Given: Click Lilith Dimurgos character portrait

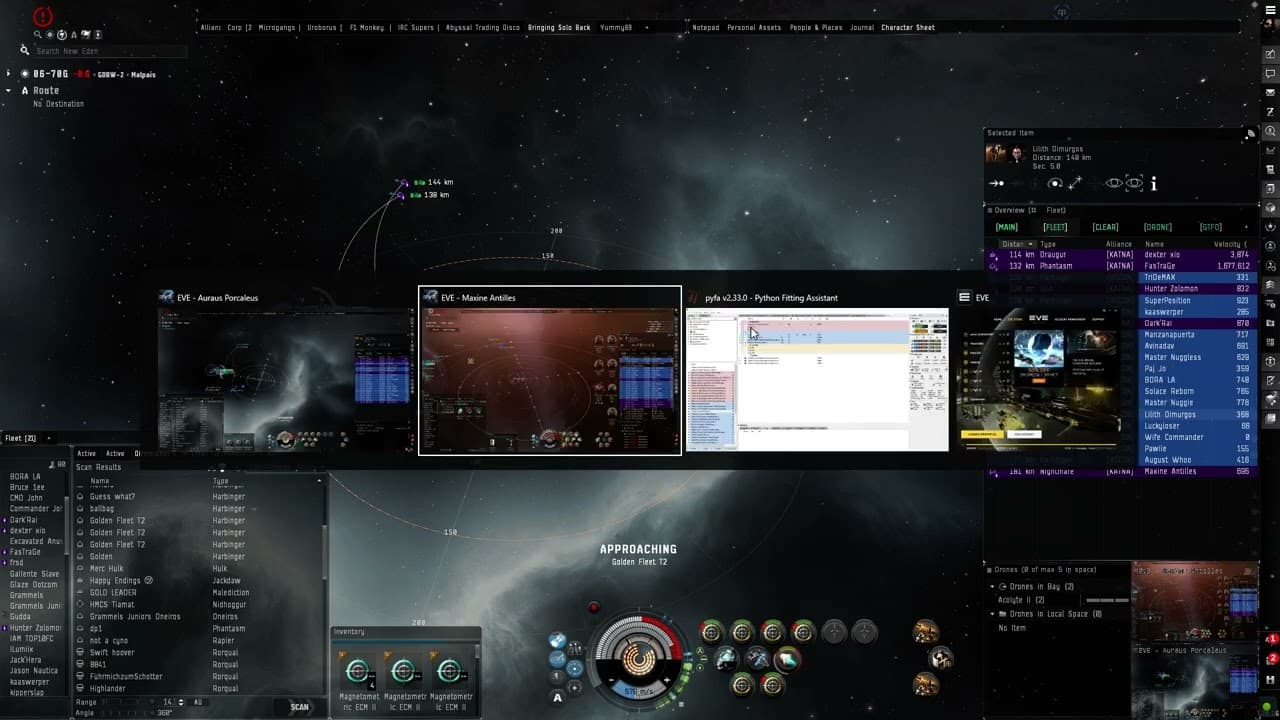Looking at the screenshot, I should coord(1017,153).
